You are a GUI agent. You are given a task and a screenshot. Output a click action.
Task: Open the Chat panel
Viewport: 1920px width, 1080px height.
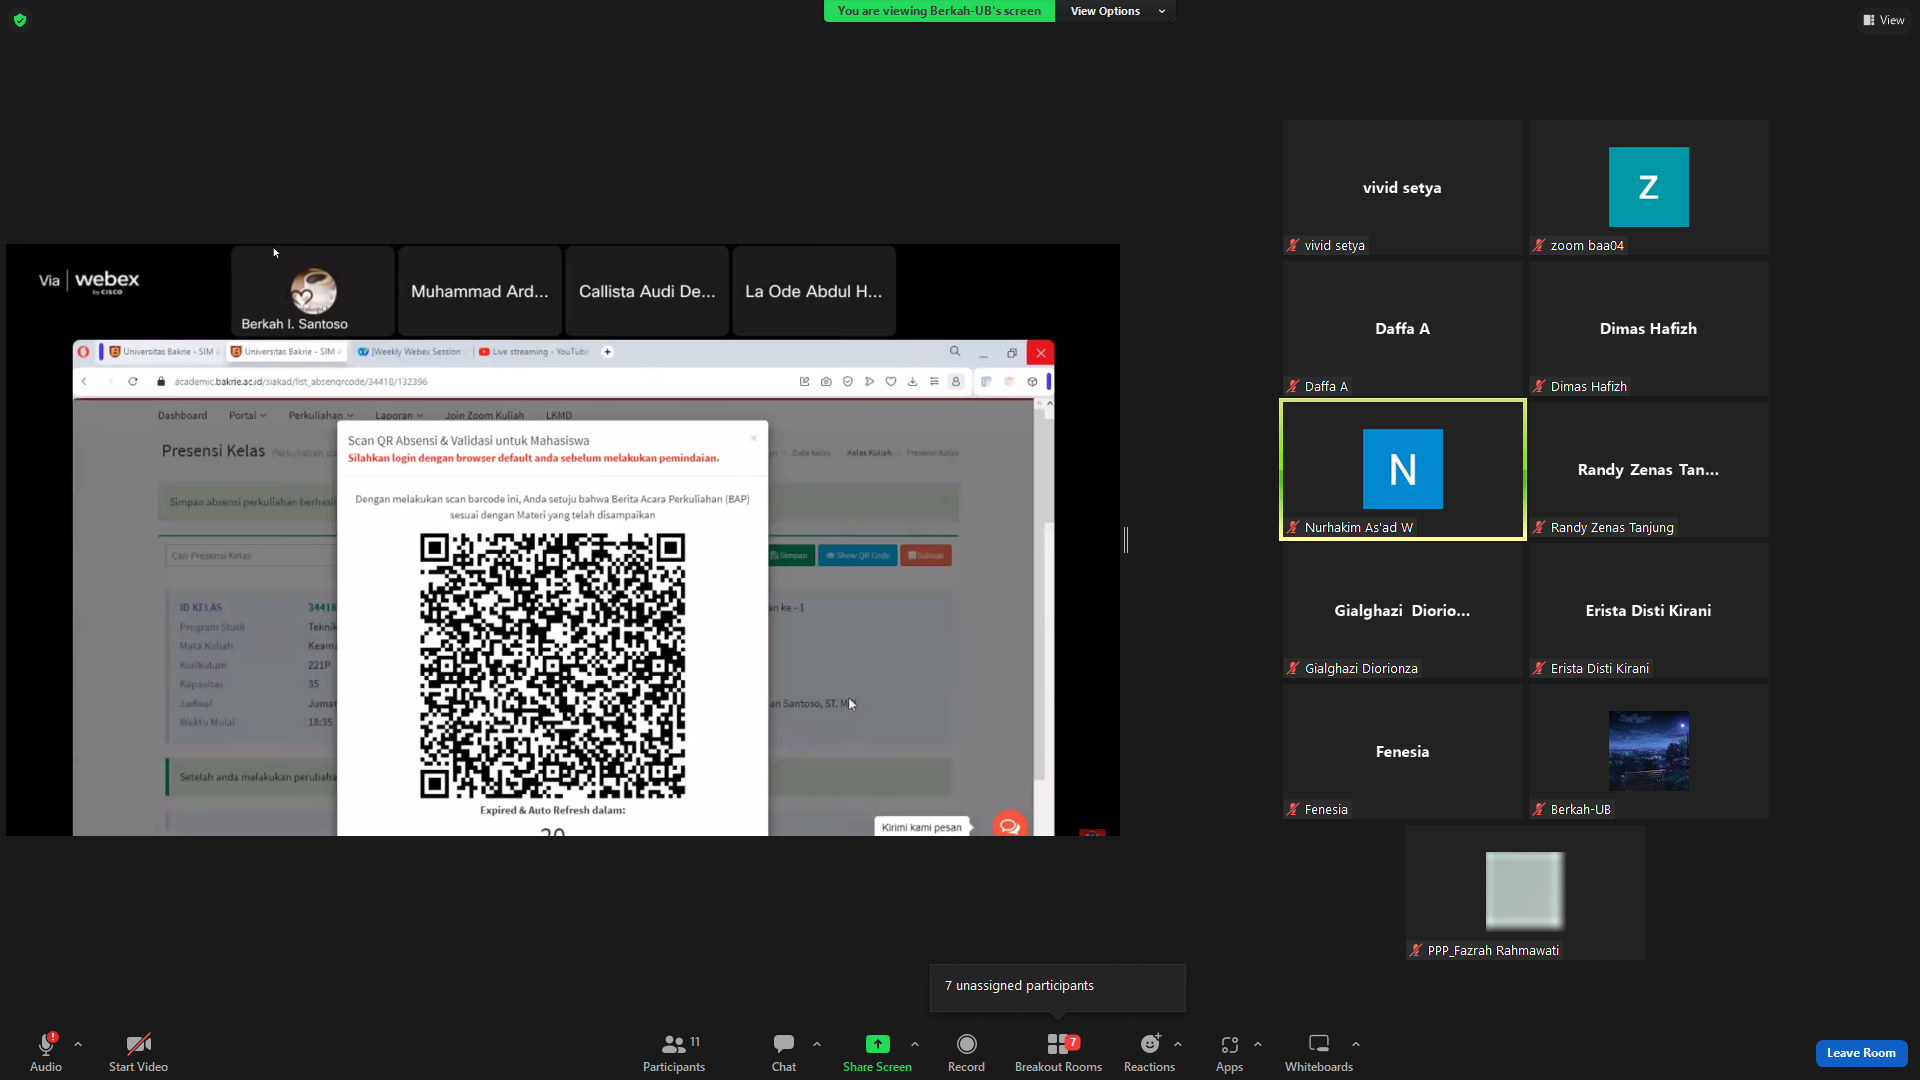click(x=784, y=1053)
